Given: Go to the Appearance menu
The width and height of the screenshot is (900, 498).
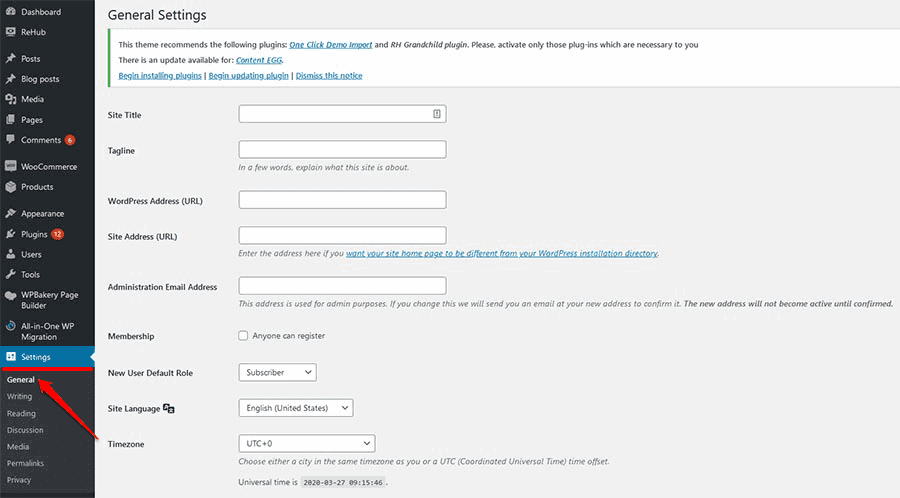Looking at the screenshot, I should click(42, 213).
